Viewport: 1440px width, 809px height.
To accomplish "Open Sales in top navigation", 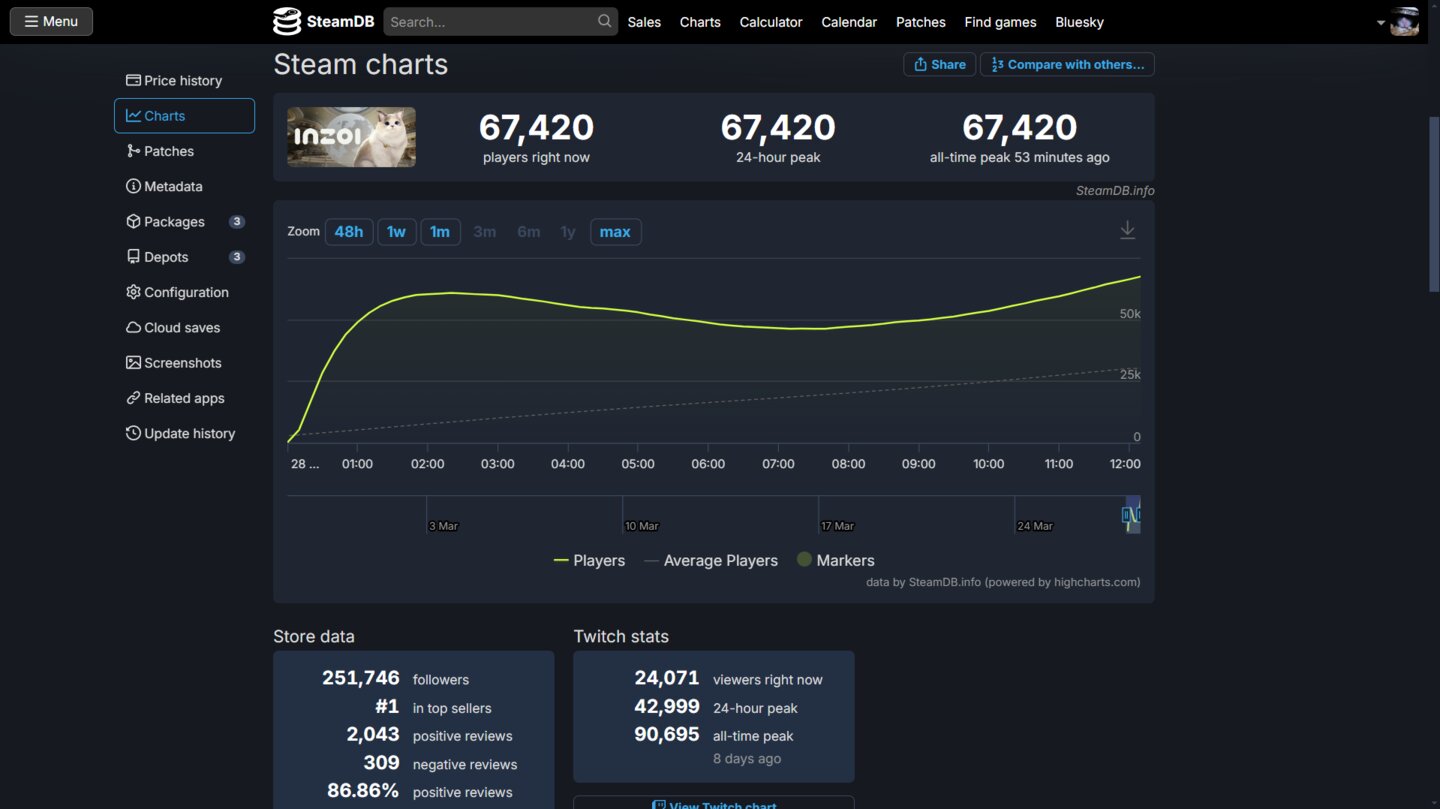I will [x=644, y=22].
